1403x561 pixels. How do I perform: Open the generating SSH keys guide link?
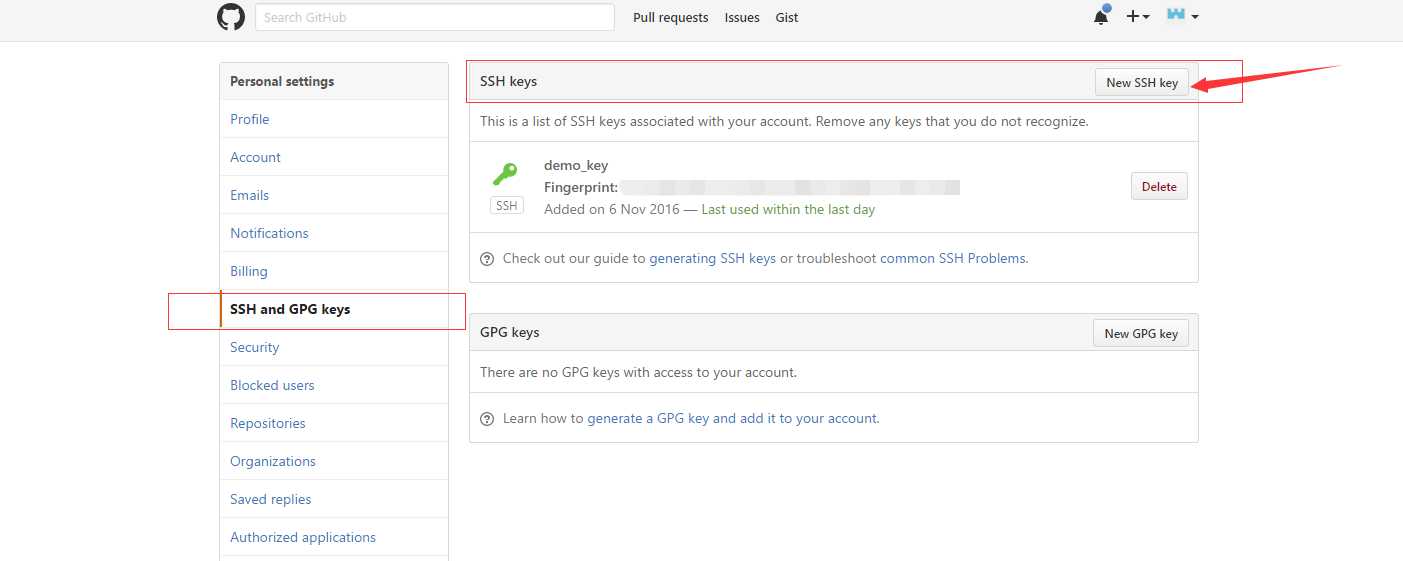(712, 258)
